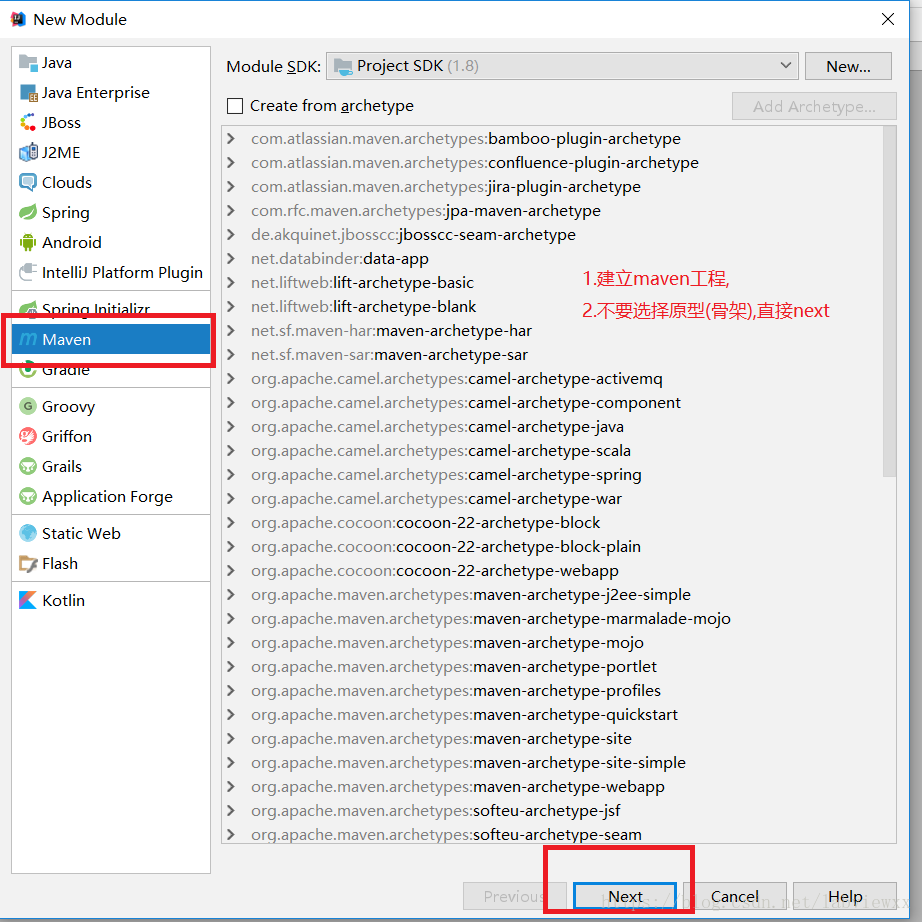
Task: Choose the Android robot icon
Action: coord(28,242)
